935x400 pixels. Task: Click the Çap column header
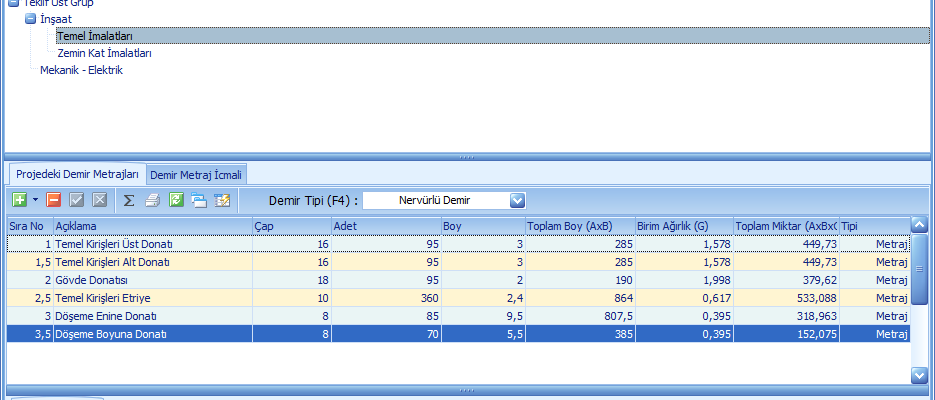point(290,226)
